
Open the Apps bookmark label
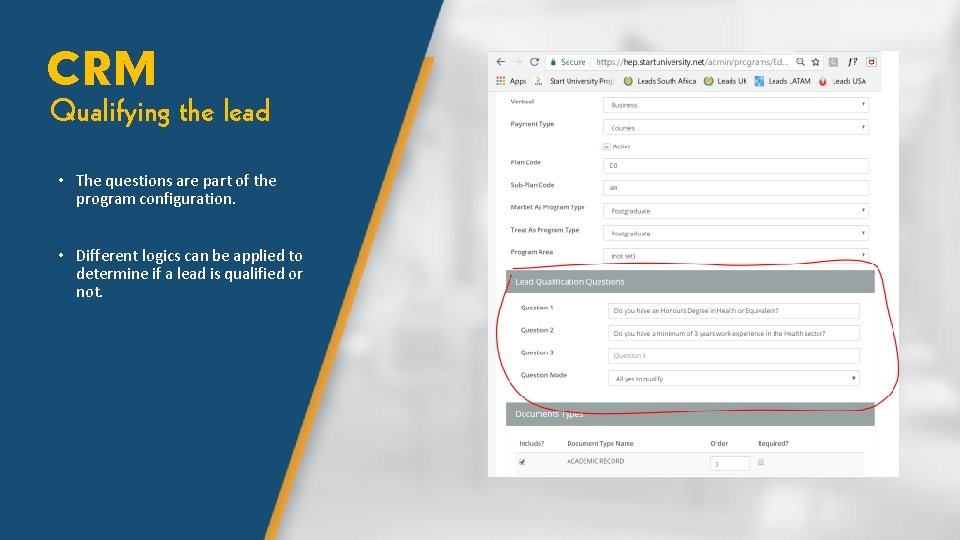coord(518,81)
